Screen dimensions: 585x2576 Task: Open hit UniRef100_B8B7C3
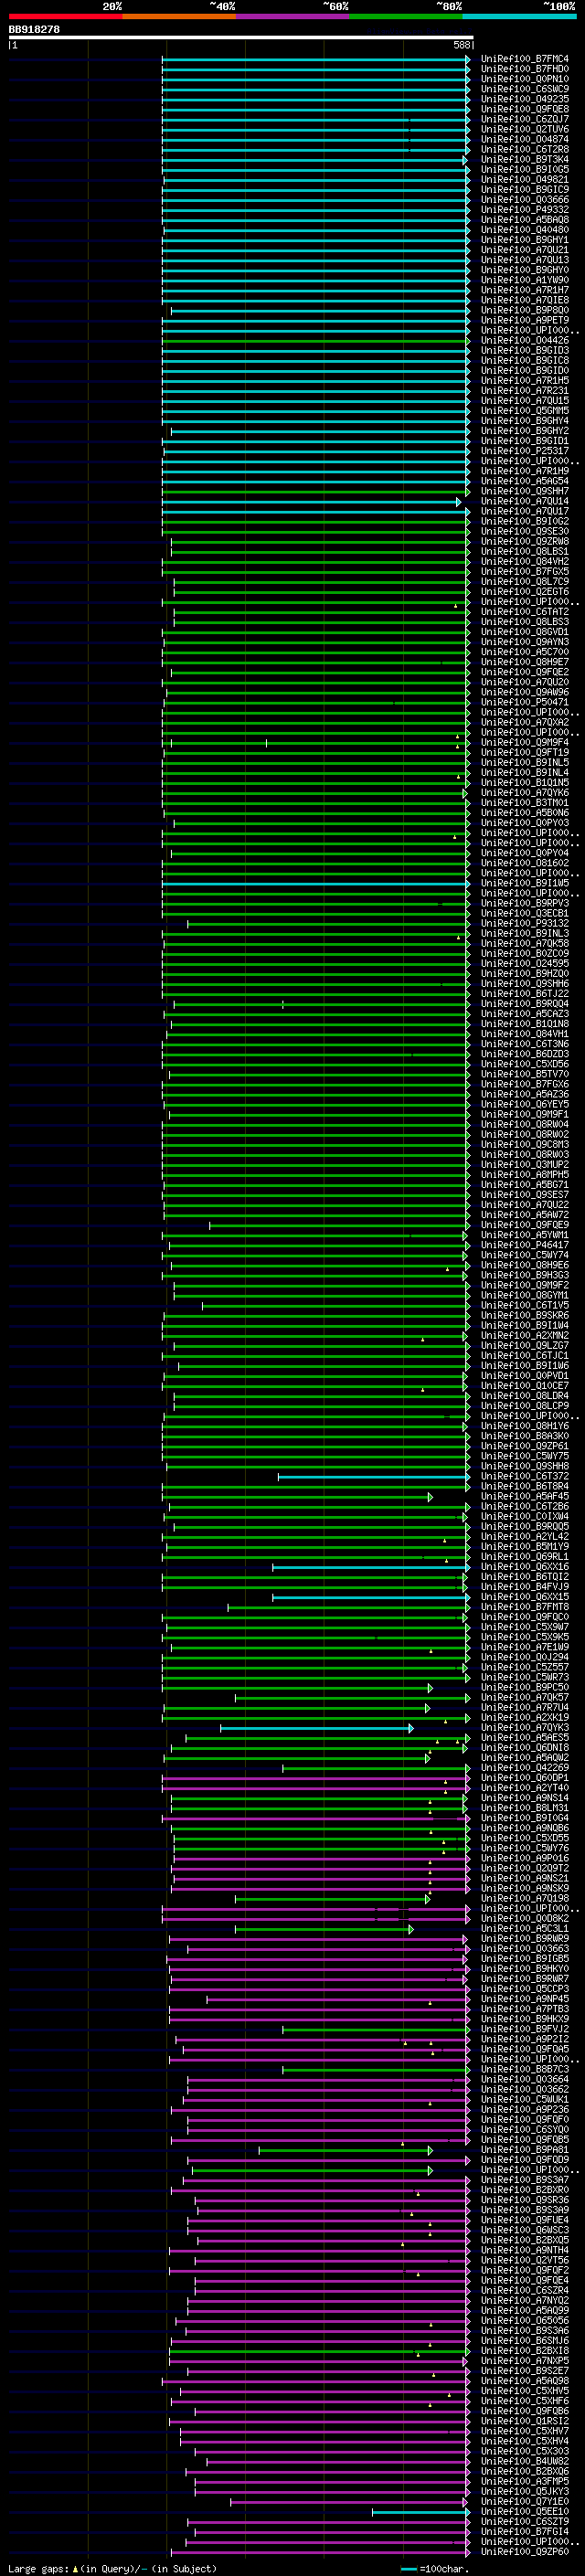[525, 2070]
